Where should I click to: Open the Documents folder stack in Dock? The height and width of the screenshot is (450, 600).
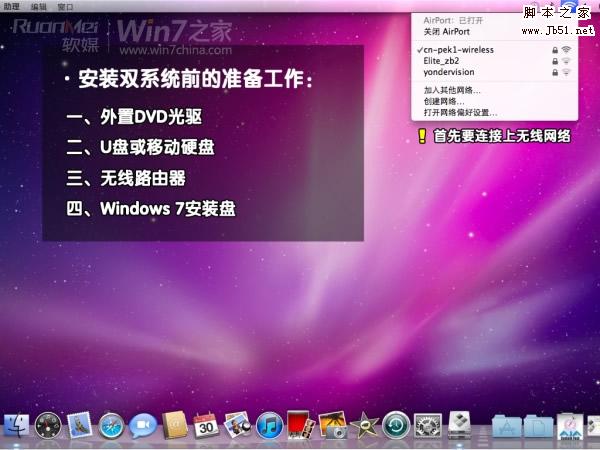coord(538,426)
